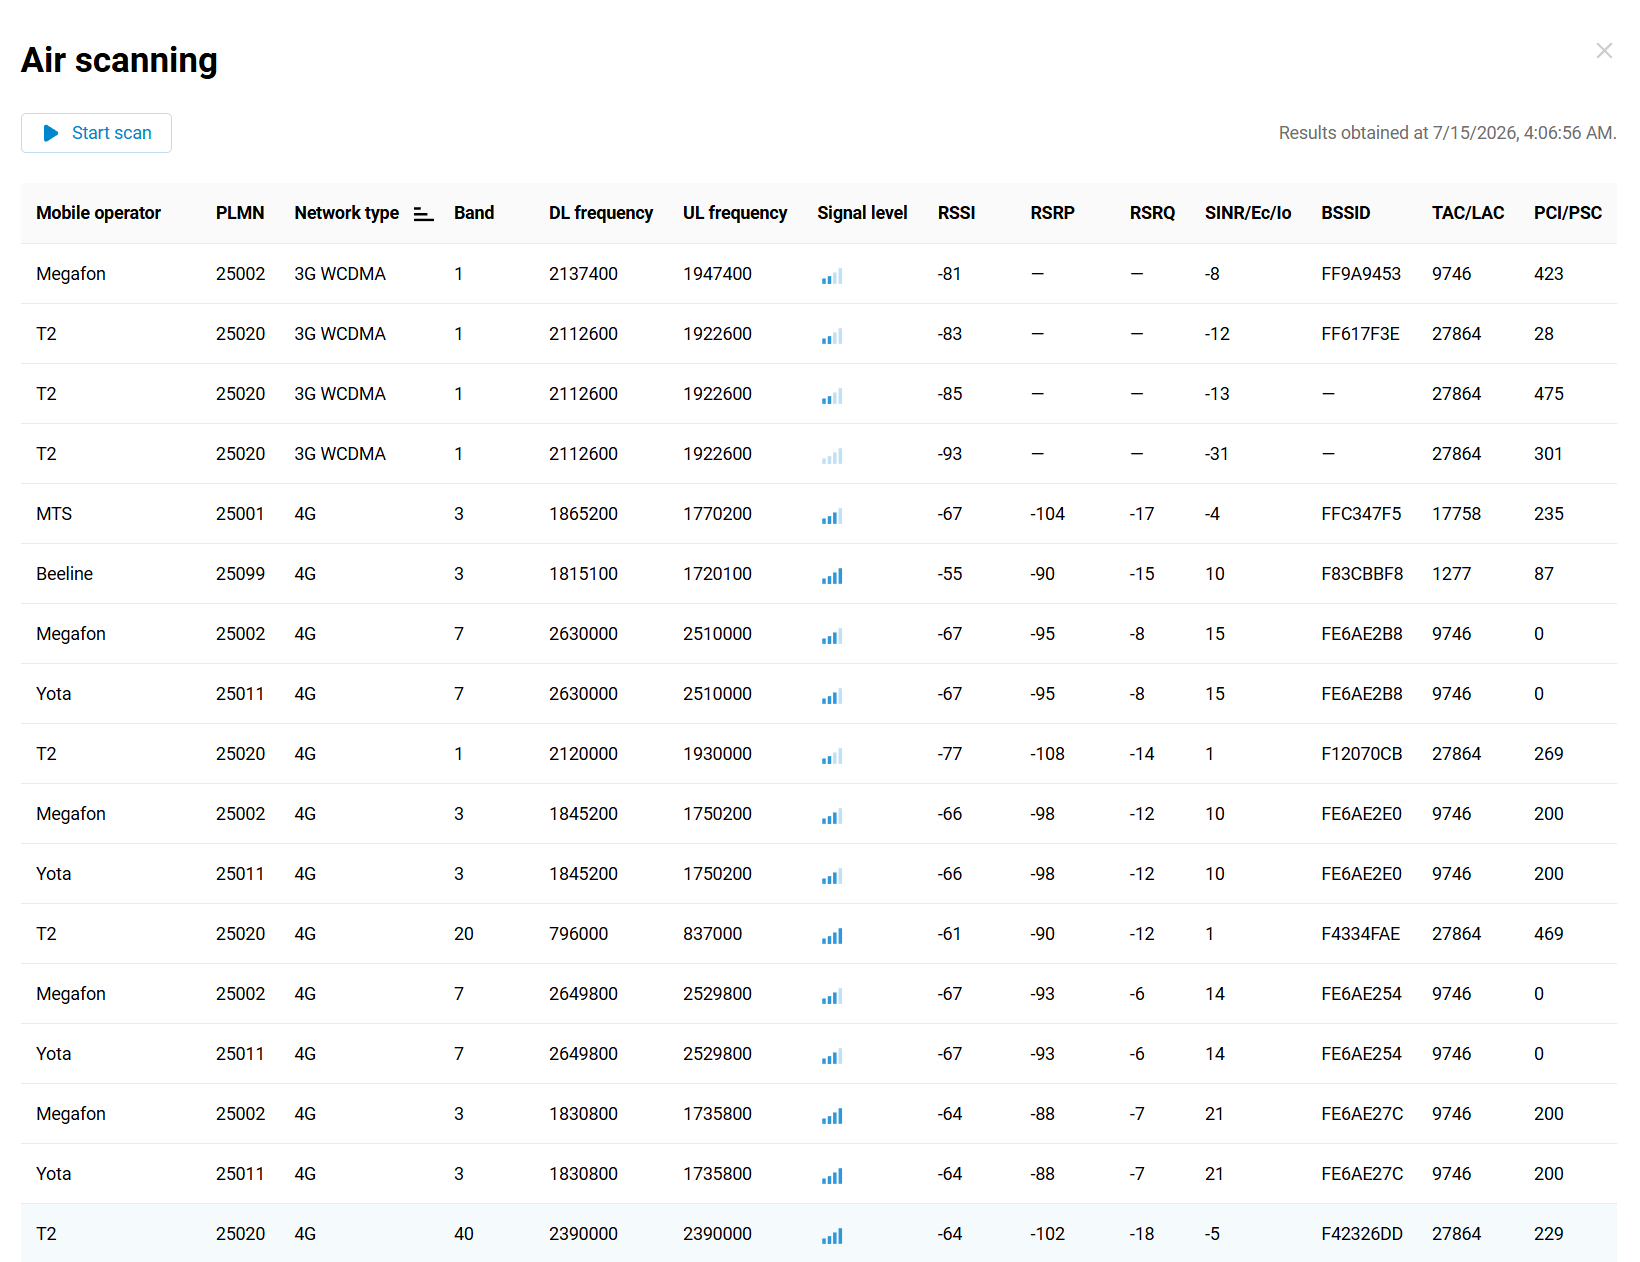Click signal icon in Yota 1845200 row
The image size is (1640, 1262).
point(832,875)
